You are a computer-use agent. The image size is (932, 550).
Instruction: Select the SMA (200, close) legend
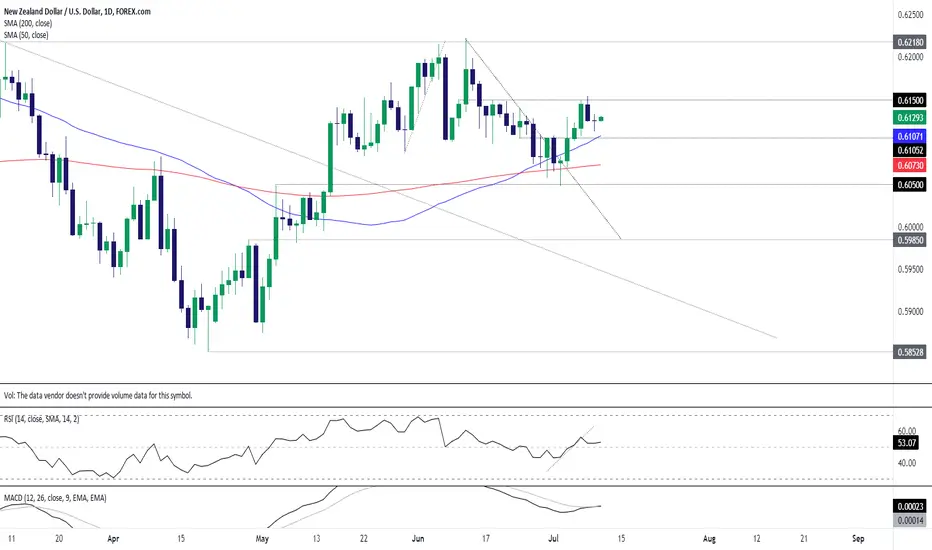[28, 23]
